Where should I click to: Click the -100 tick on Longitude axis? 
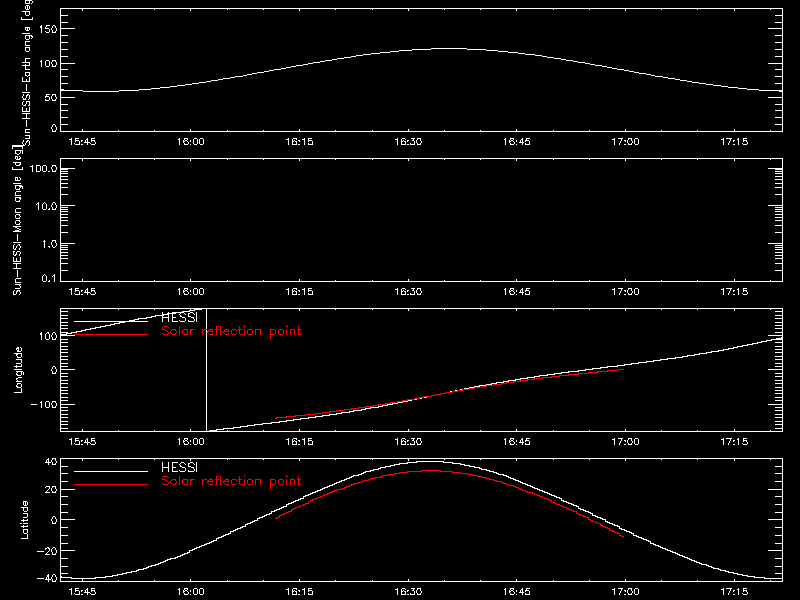44,405
